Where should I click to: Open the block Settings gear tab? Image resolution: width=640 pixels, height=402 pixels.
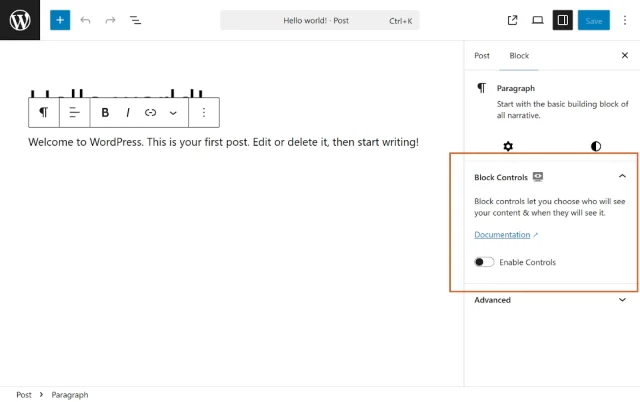508,146
